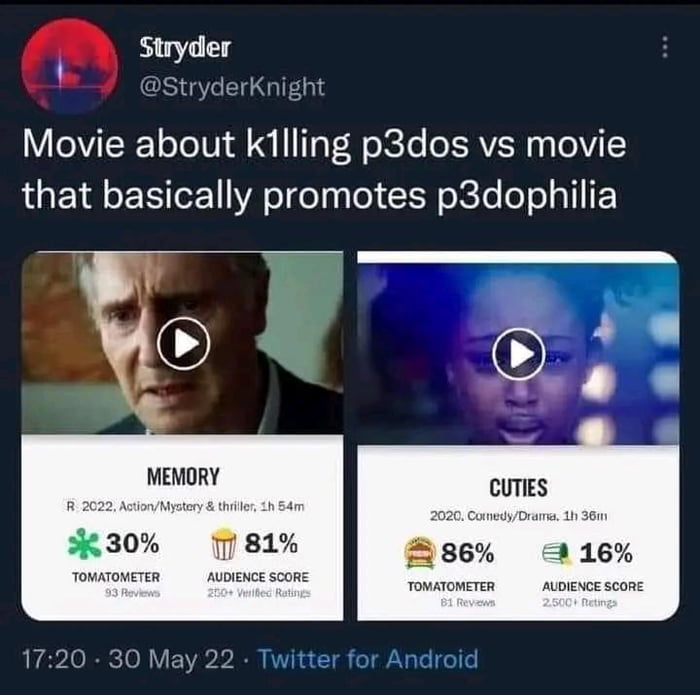Click the spilled popcorn icon beside 16%

point(558,555)
